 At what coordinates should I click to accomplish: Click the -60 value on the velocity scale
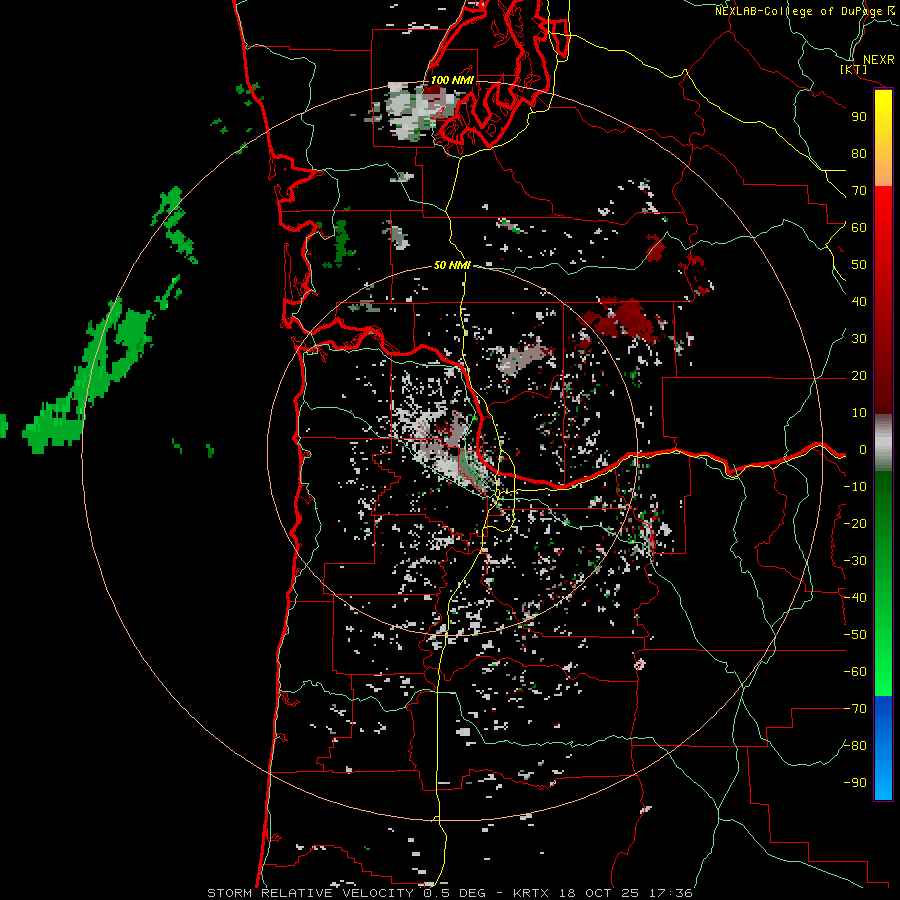pos(855,672)
